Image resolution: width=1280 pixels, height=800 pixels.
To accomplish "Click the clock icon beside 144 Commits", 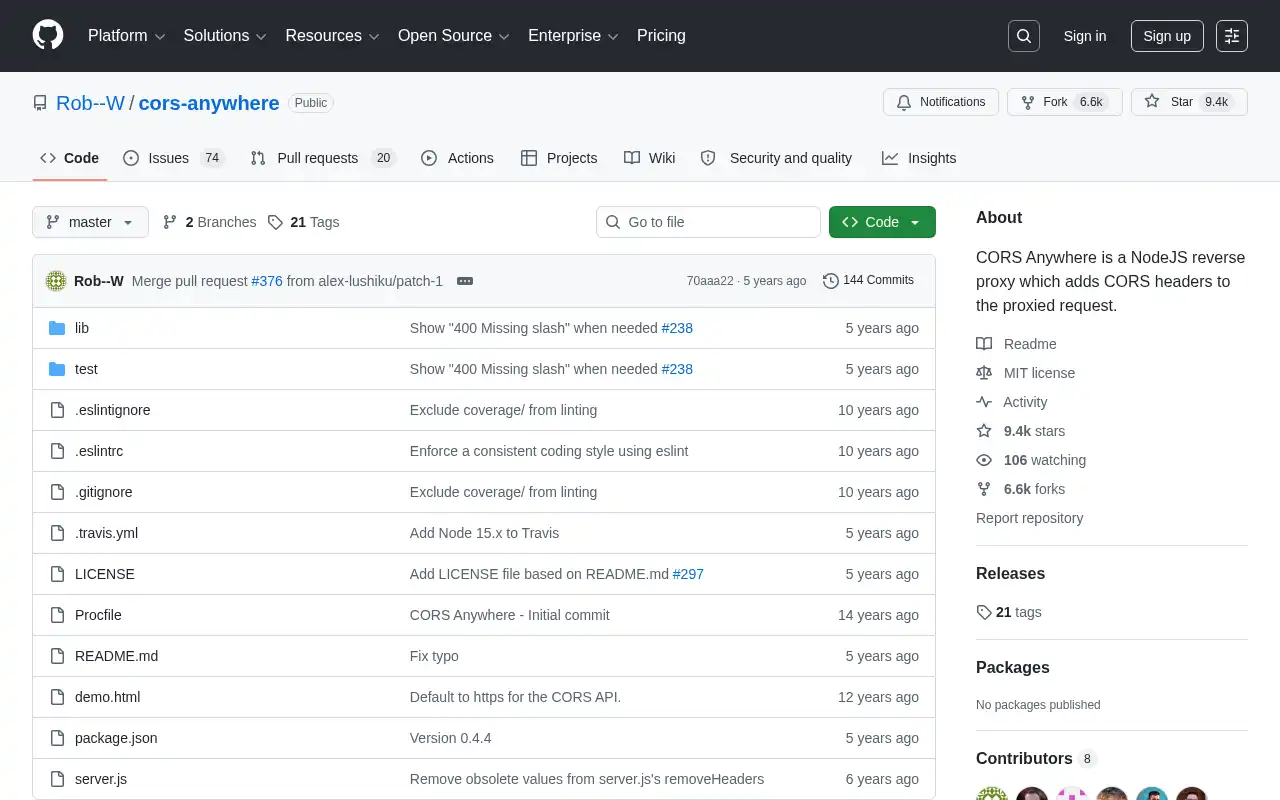I will click(831, 281).
